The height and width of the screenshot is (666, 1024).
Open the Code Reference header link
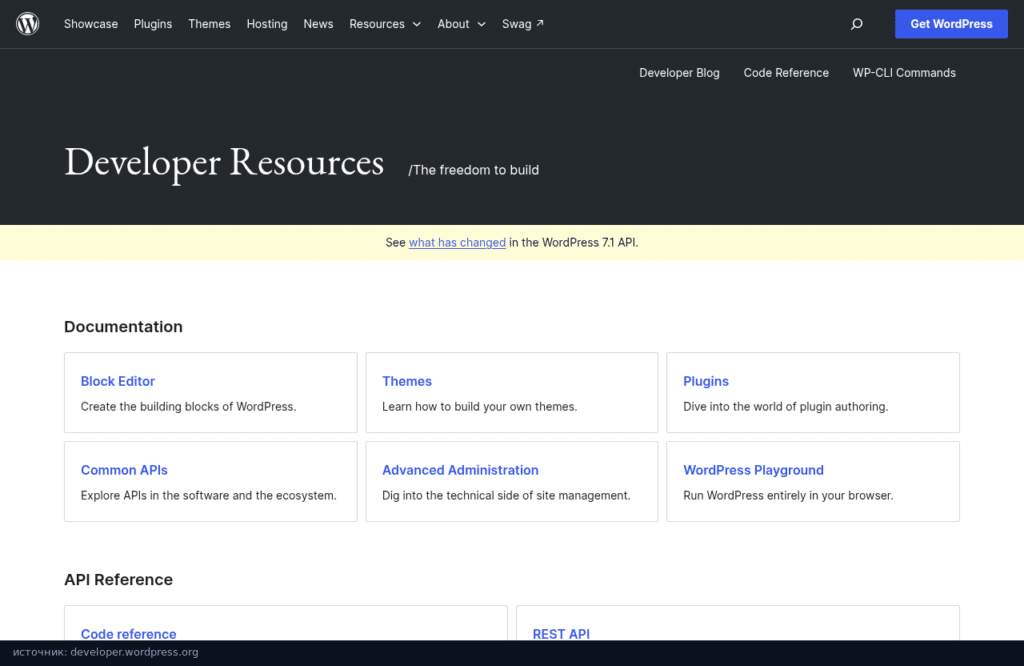(786, 73)
